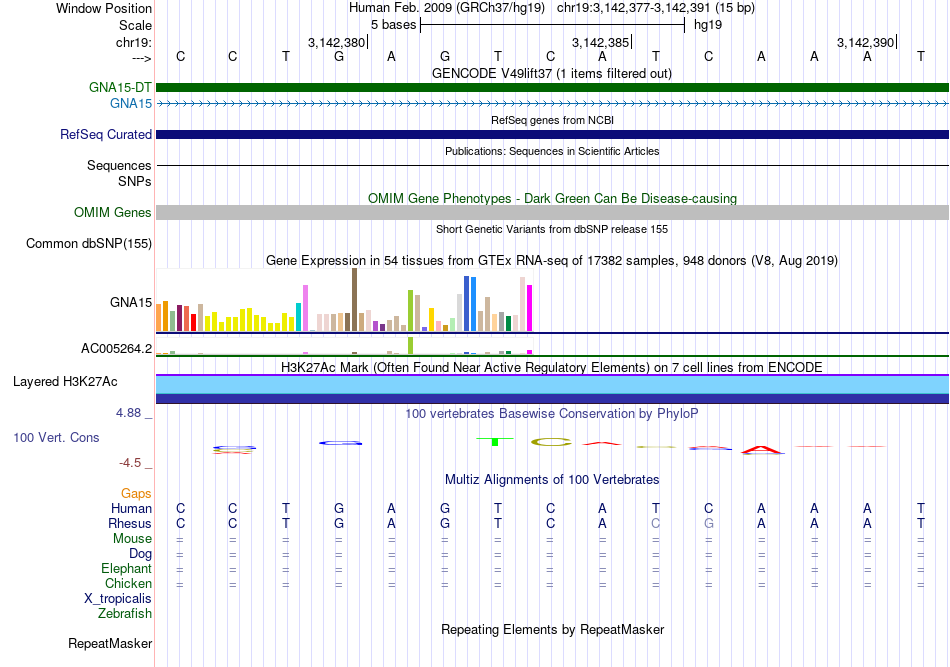
Task: Click the Mouse species row label
Action: point(133,539)
